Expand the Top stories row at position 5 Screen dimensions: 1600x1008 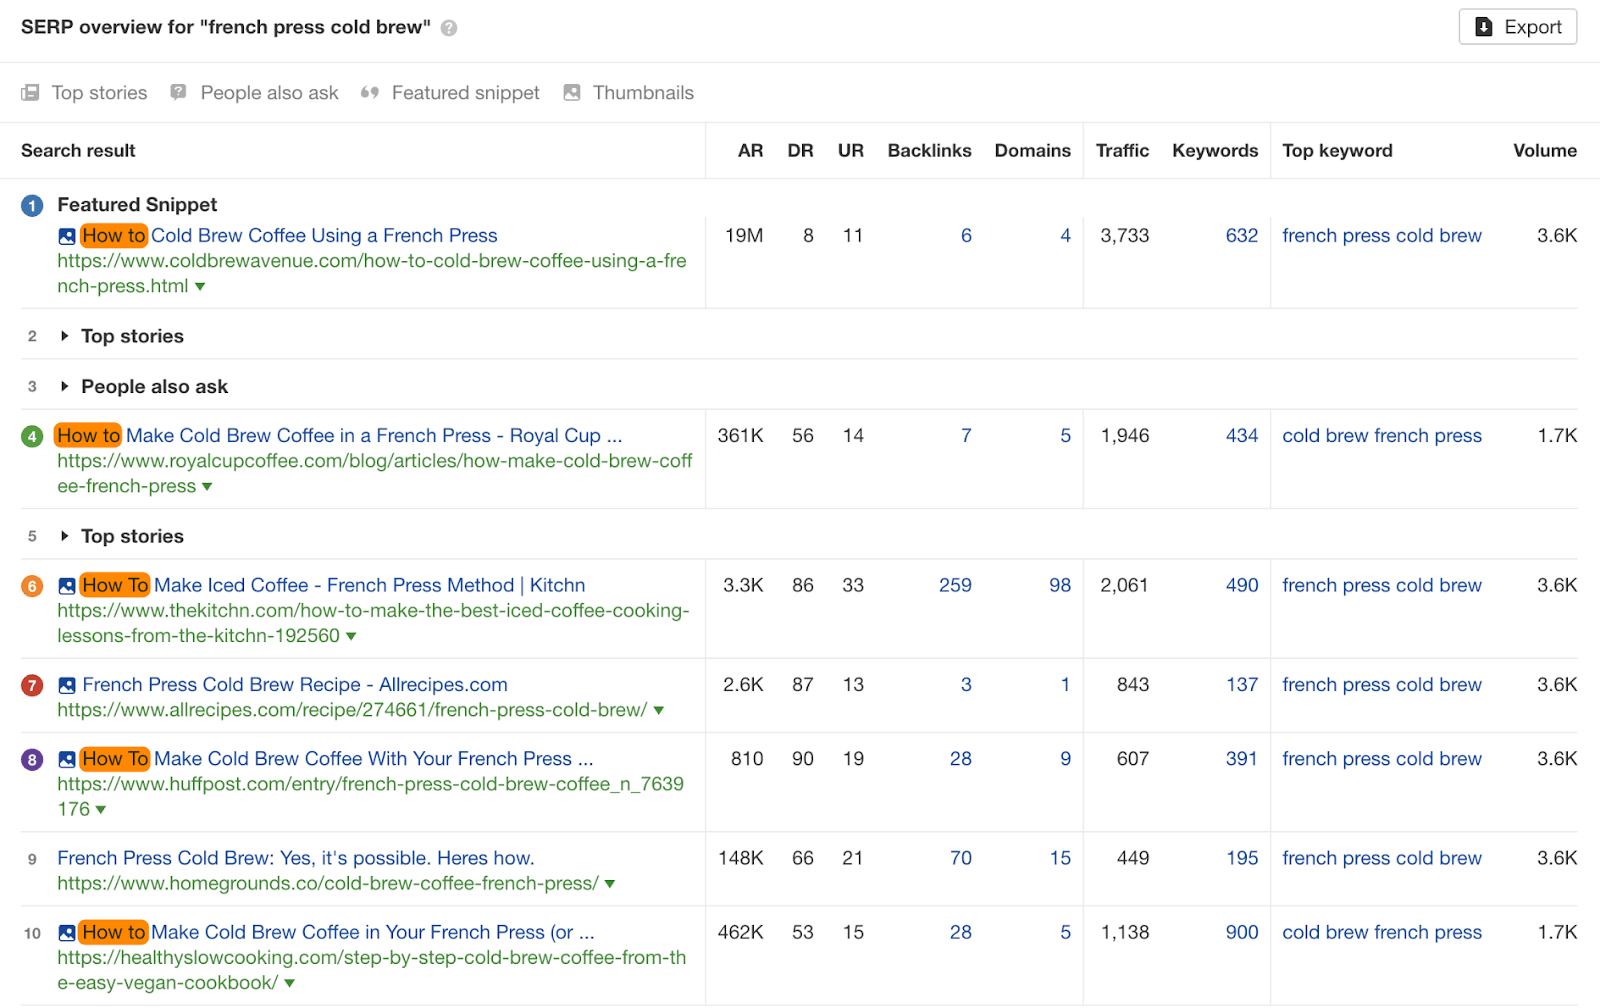click(65, 536)
